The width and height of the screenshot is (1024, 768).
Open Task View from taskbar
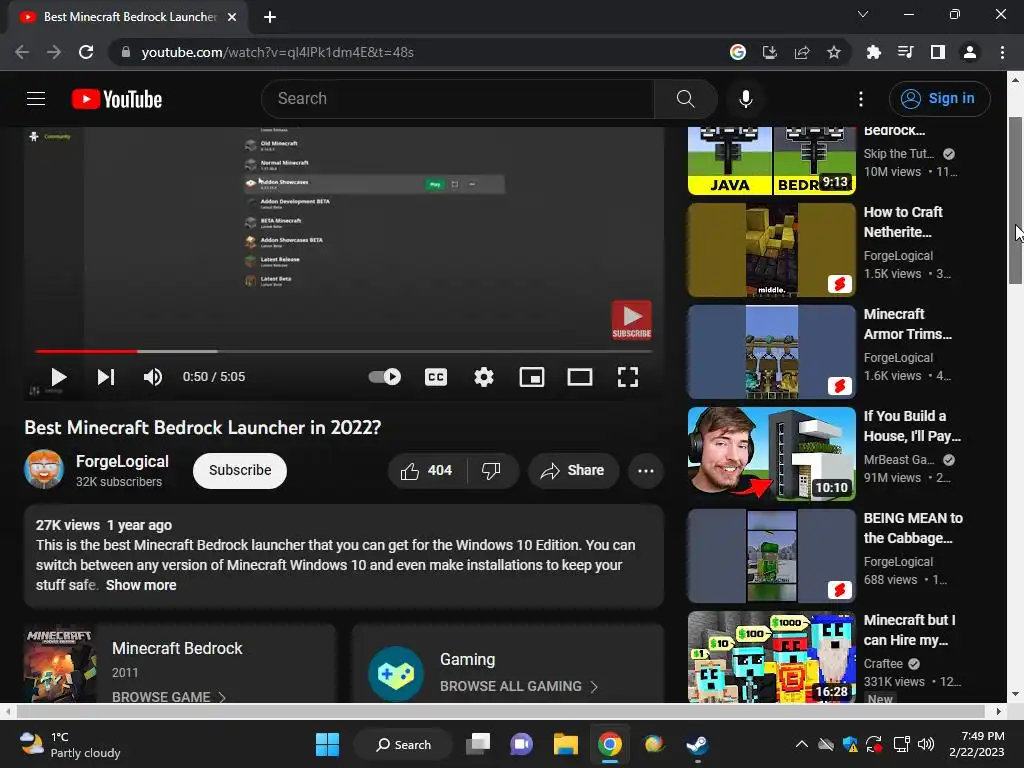point(478,744)
